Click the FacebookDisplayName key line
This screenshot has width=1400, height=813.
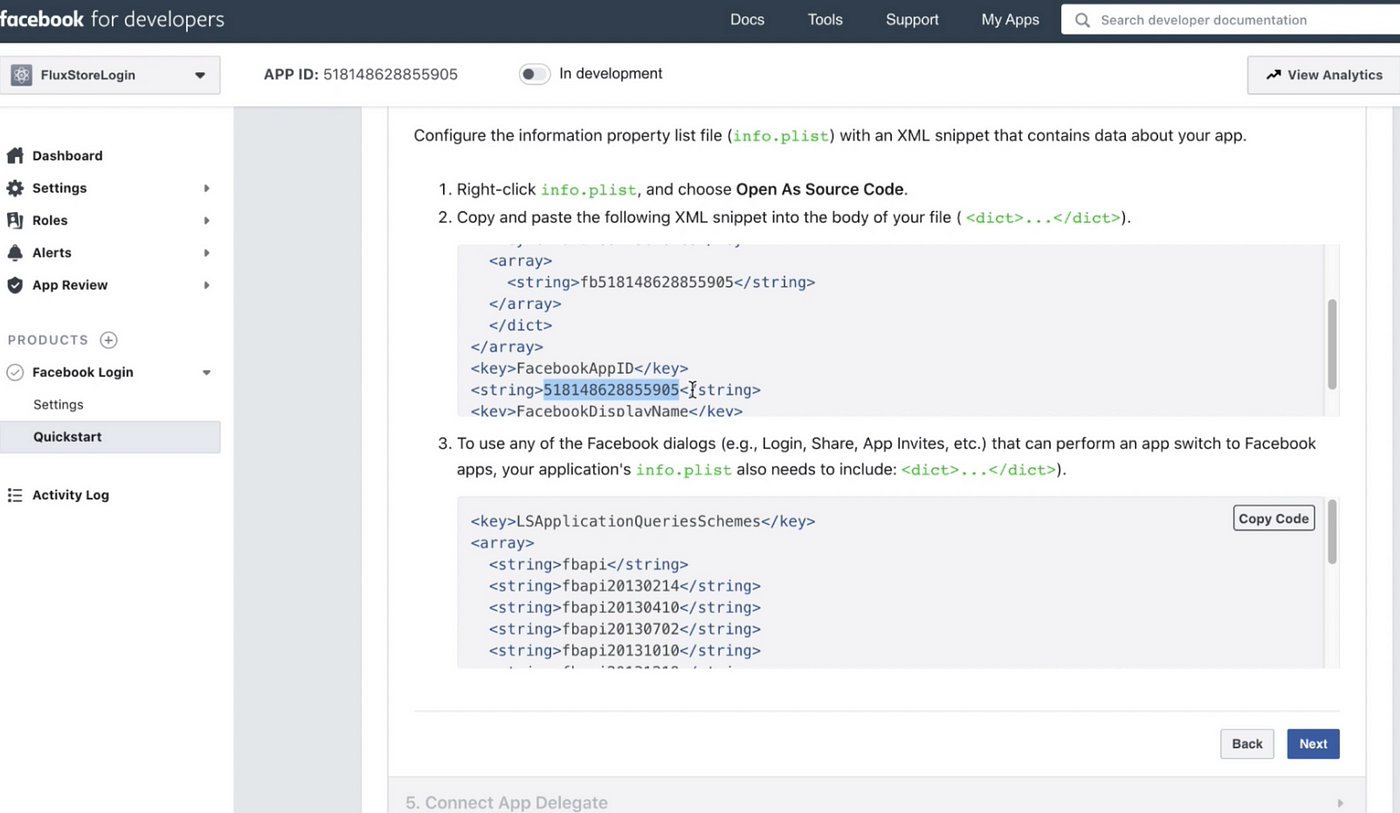point(607,411)
